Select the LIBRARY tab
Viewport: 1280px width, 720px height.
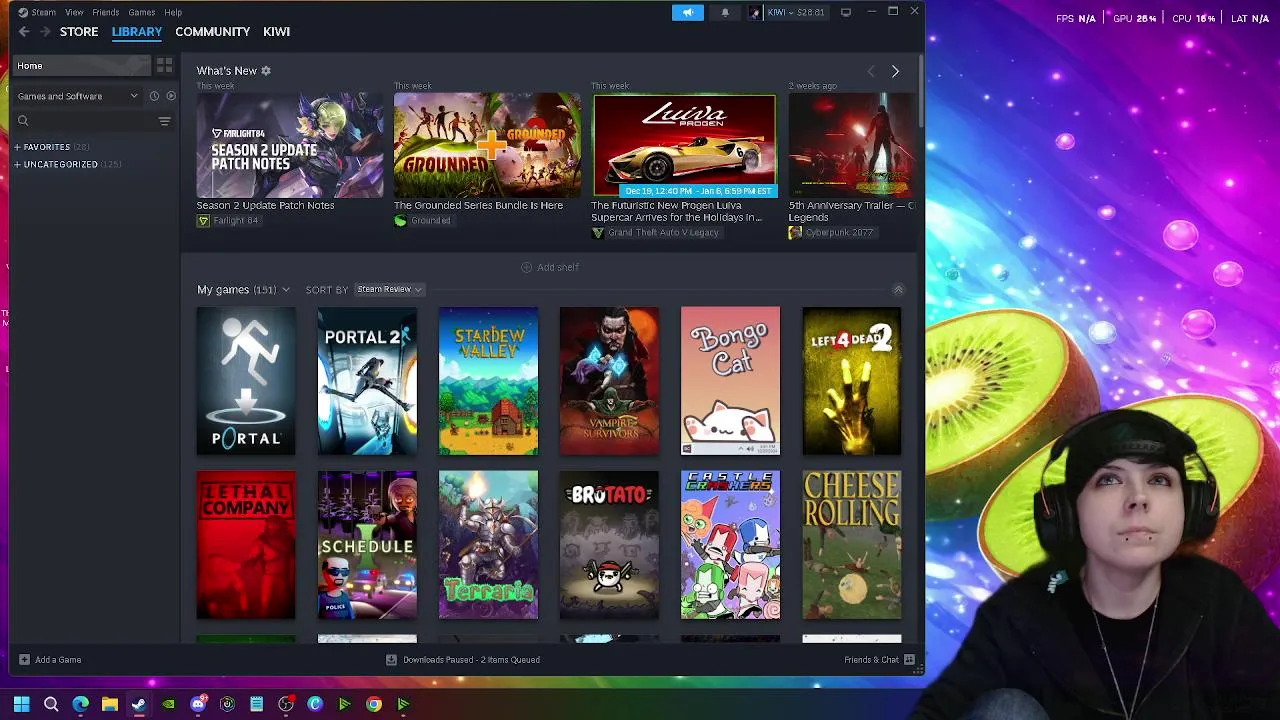pos(137,32)
